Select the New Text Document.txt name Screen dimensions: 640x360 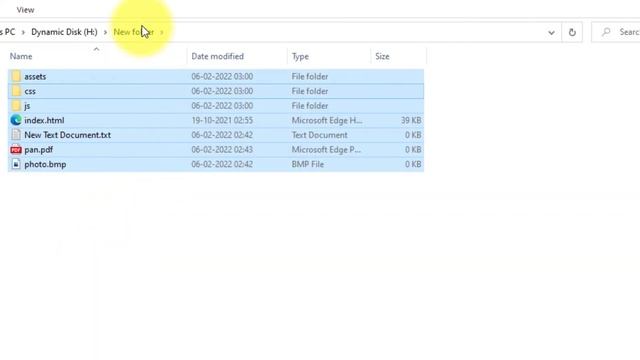[x=67, y=135]
